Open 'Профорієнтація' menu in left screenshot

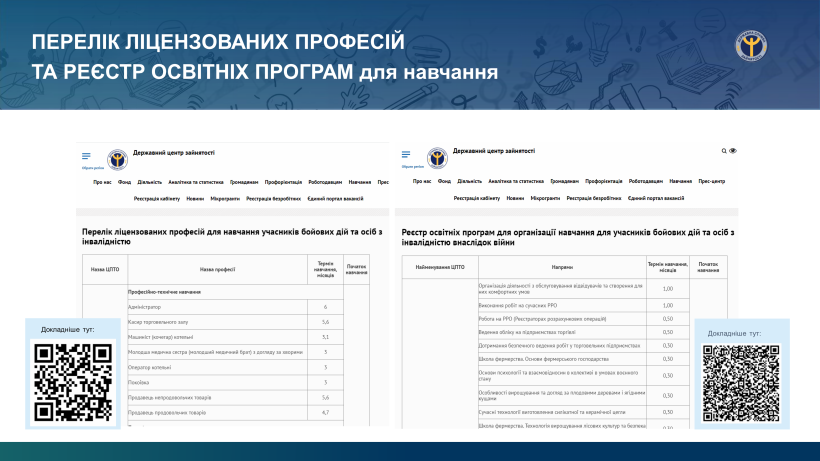pyautogui.click(x=283, y=182)
